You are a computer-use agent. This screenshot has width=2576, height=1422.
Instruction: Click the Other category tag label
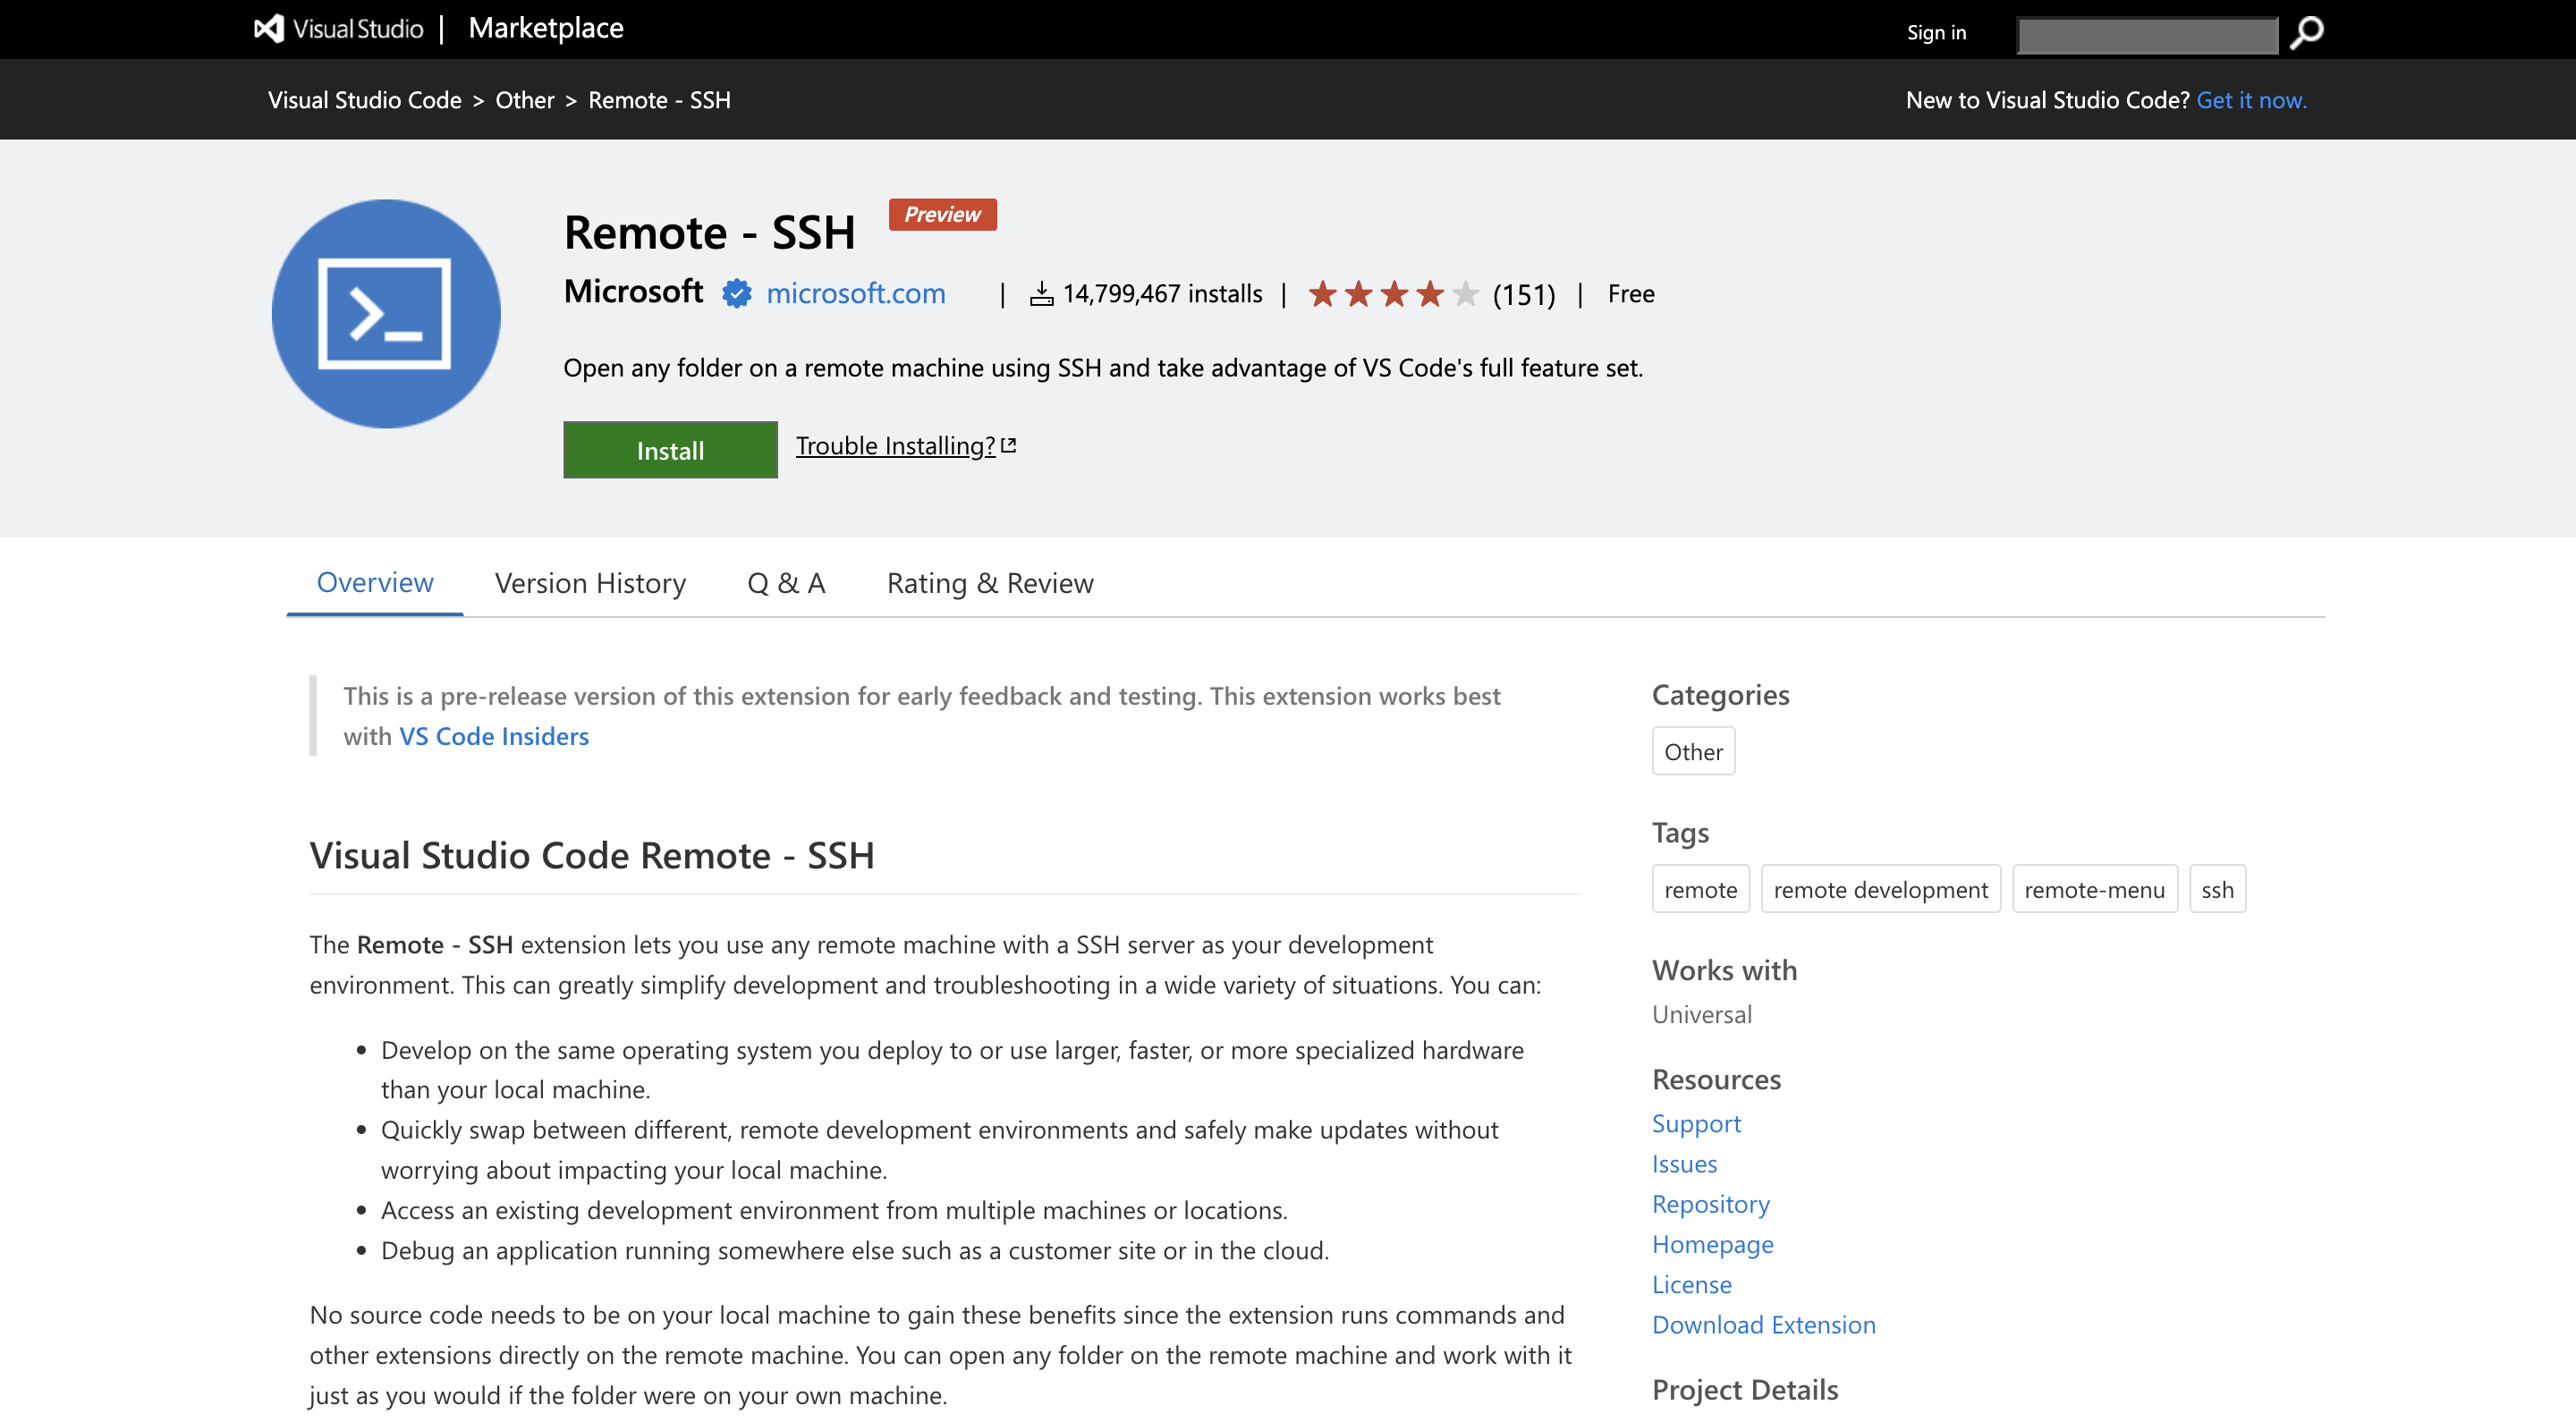(x=1691, y=749)
